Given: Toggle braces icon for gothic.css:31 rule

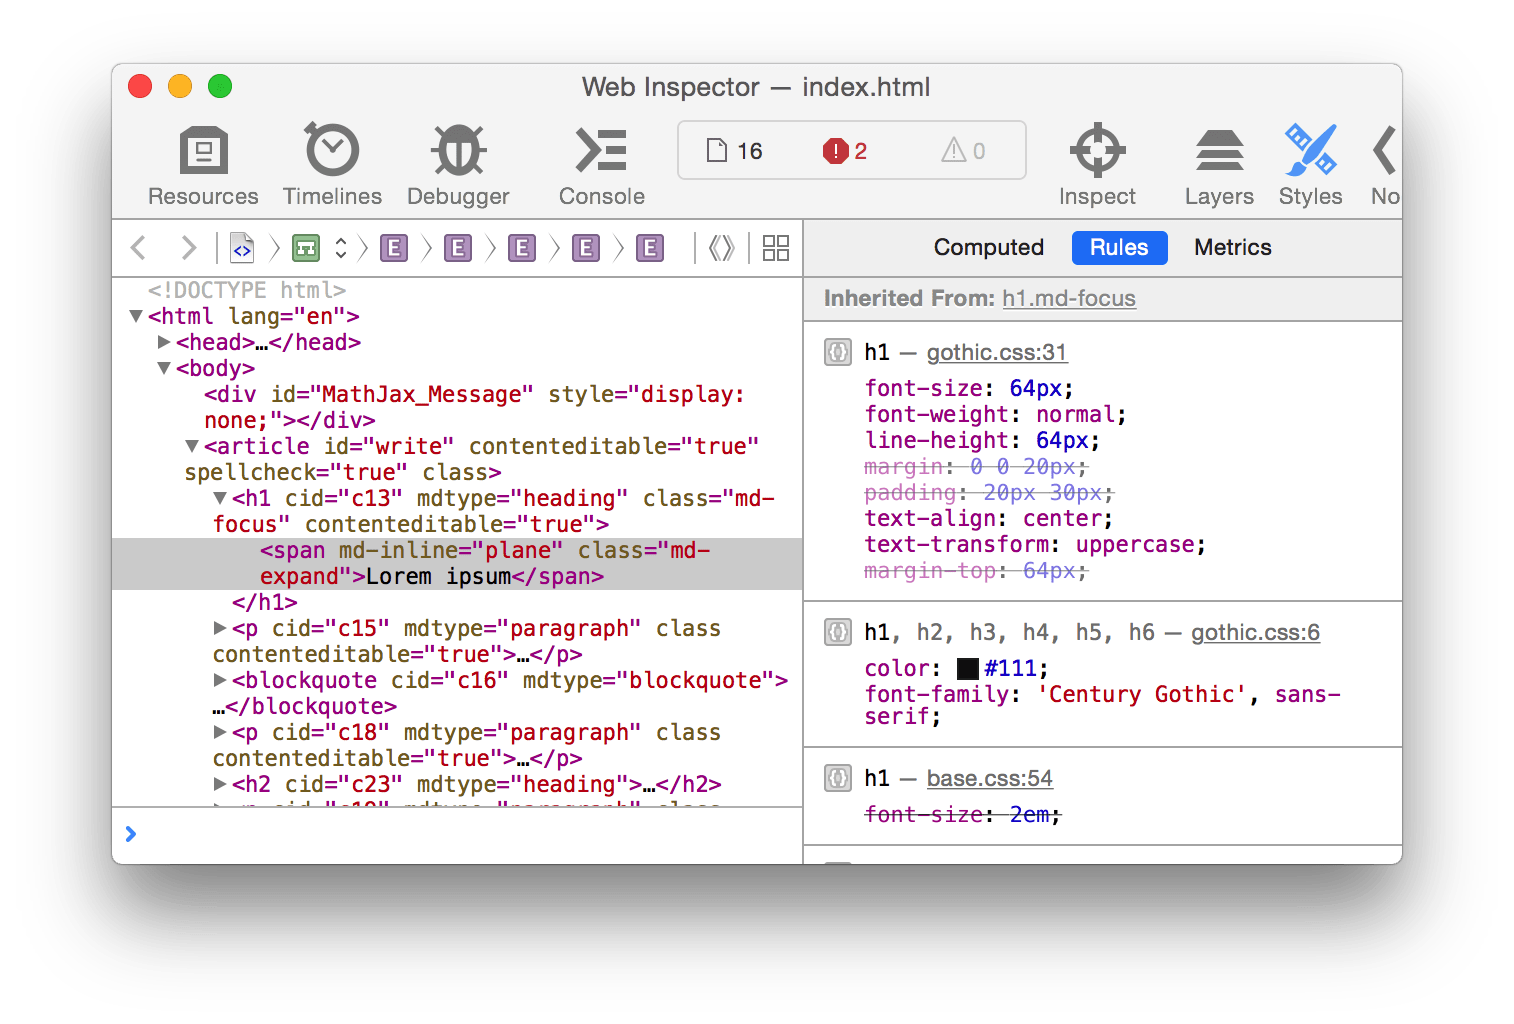Looking at the screenshot, I should (x=837, y=352).
